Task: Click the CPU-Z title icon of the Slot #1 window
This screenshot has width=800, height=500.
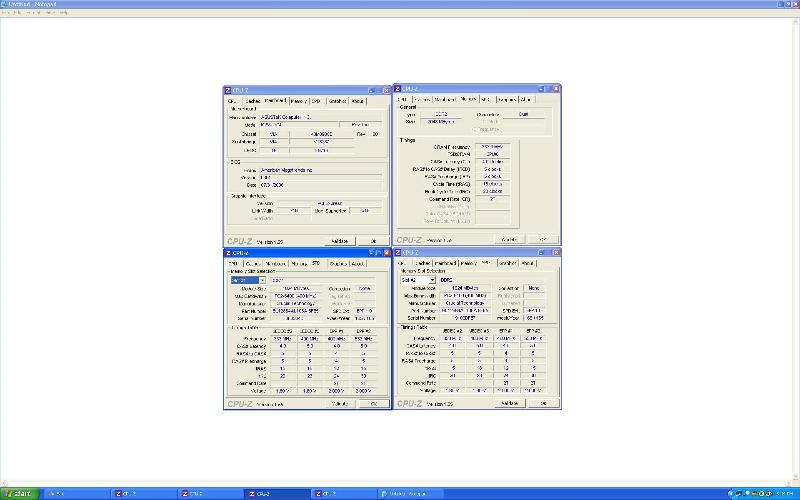Action: tap(228, 253)
